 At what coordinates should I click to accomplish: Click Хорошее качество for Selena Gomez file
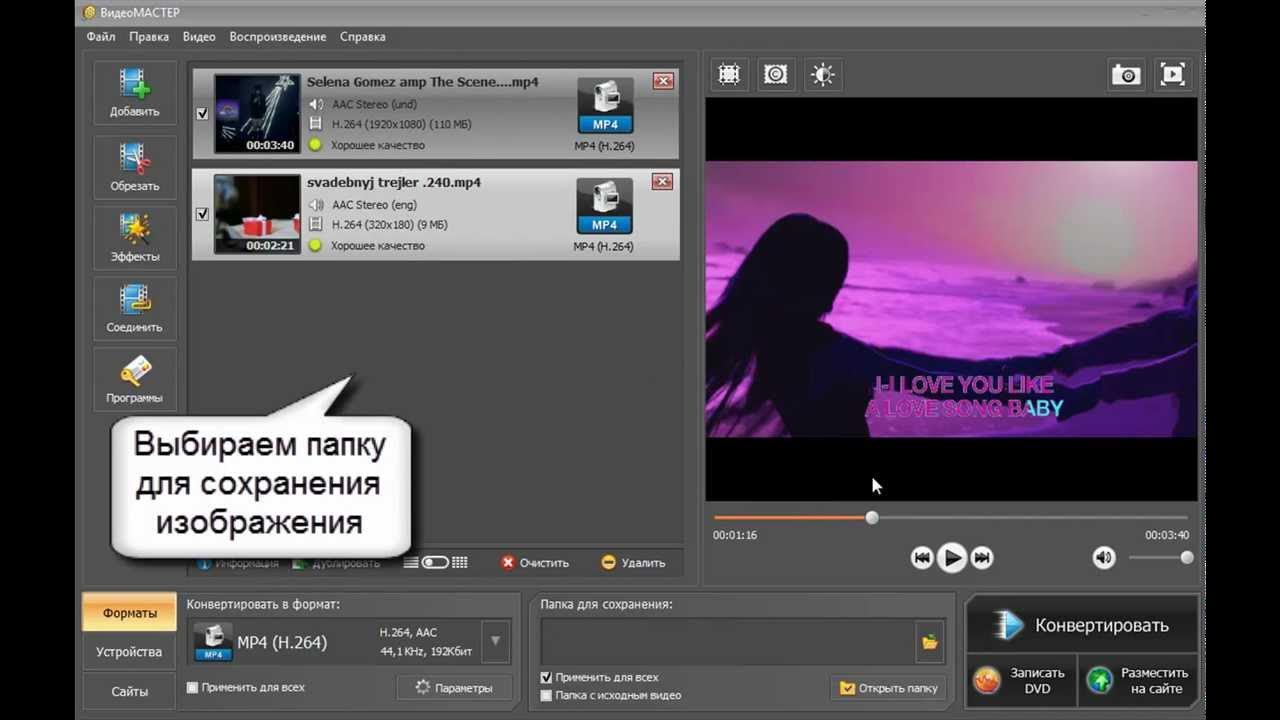pyautogui.click(x=378, y=145)
